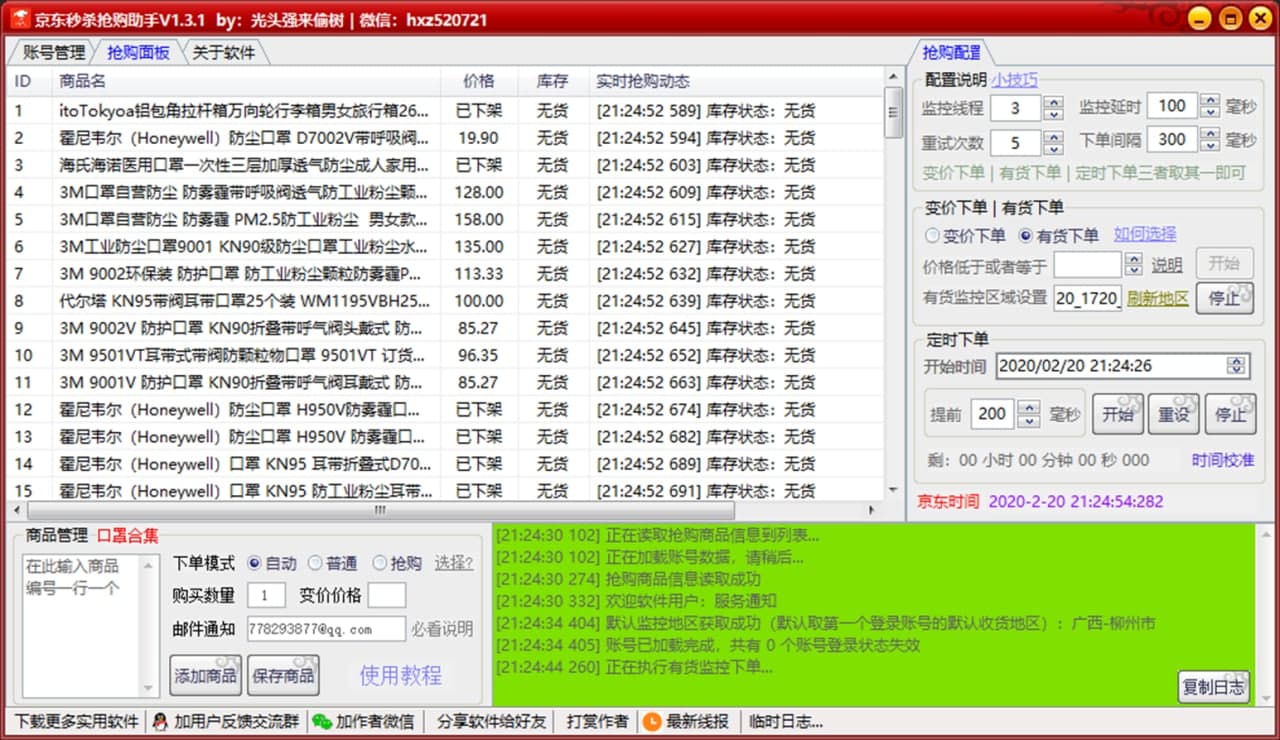The height and width of the screenshot is (740, 1280).
Task: Click the clock icon beside 最新线报
Action: tap(652, 721)
